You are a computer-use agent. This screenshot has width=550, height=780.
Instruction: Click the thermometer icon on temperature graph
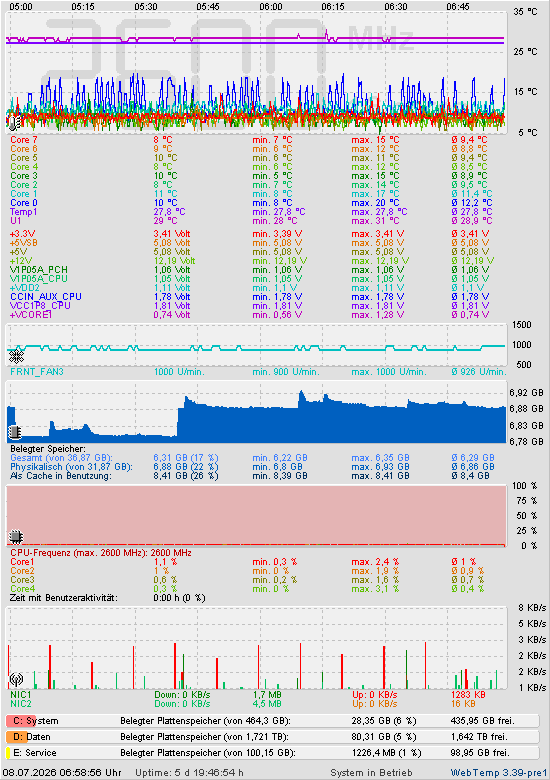pyautogui.click(x=14, y=122)
